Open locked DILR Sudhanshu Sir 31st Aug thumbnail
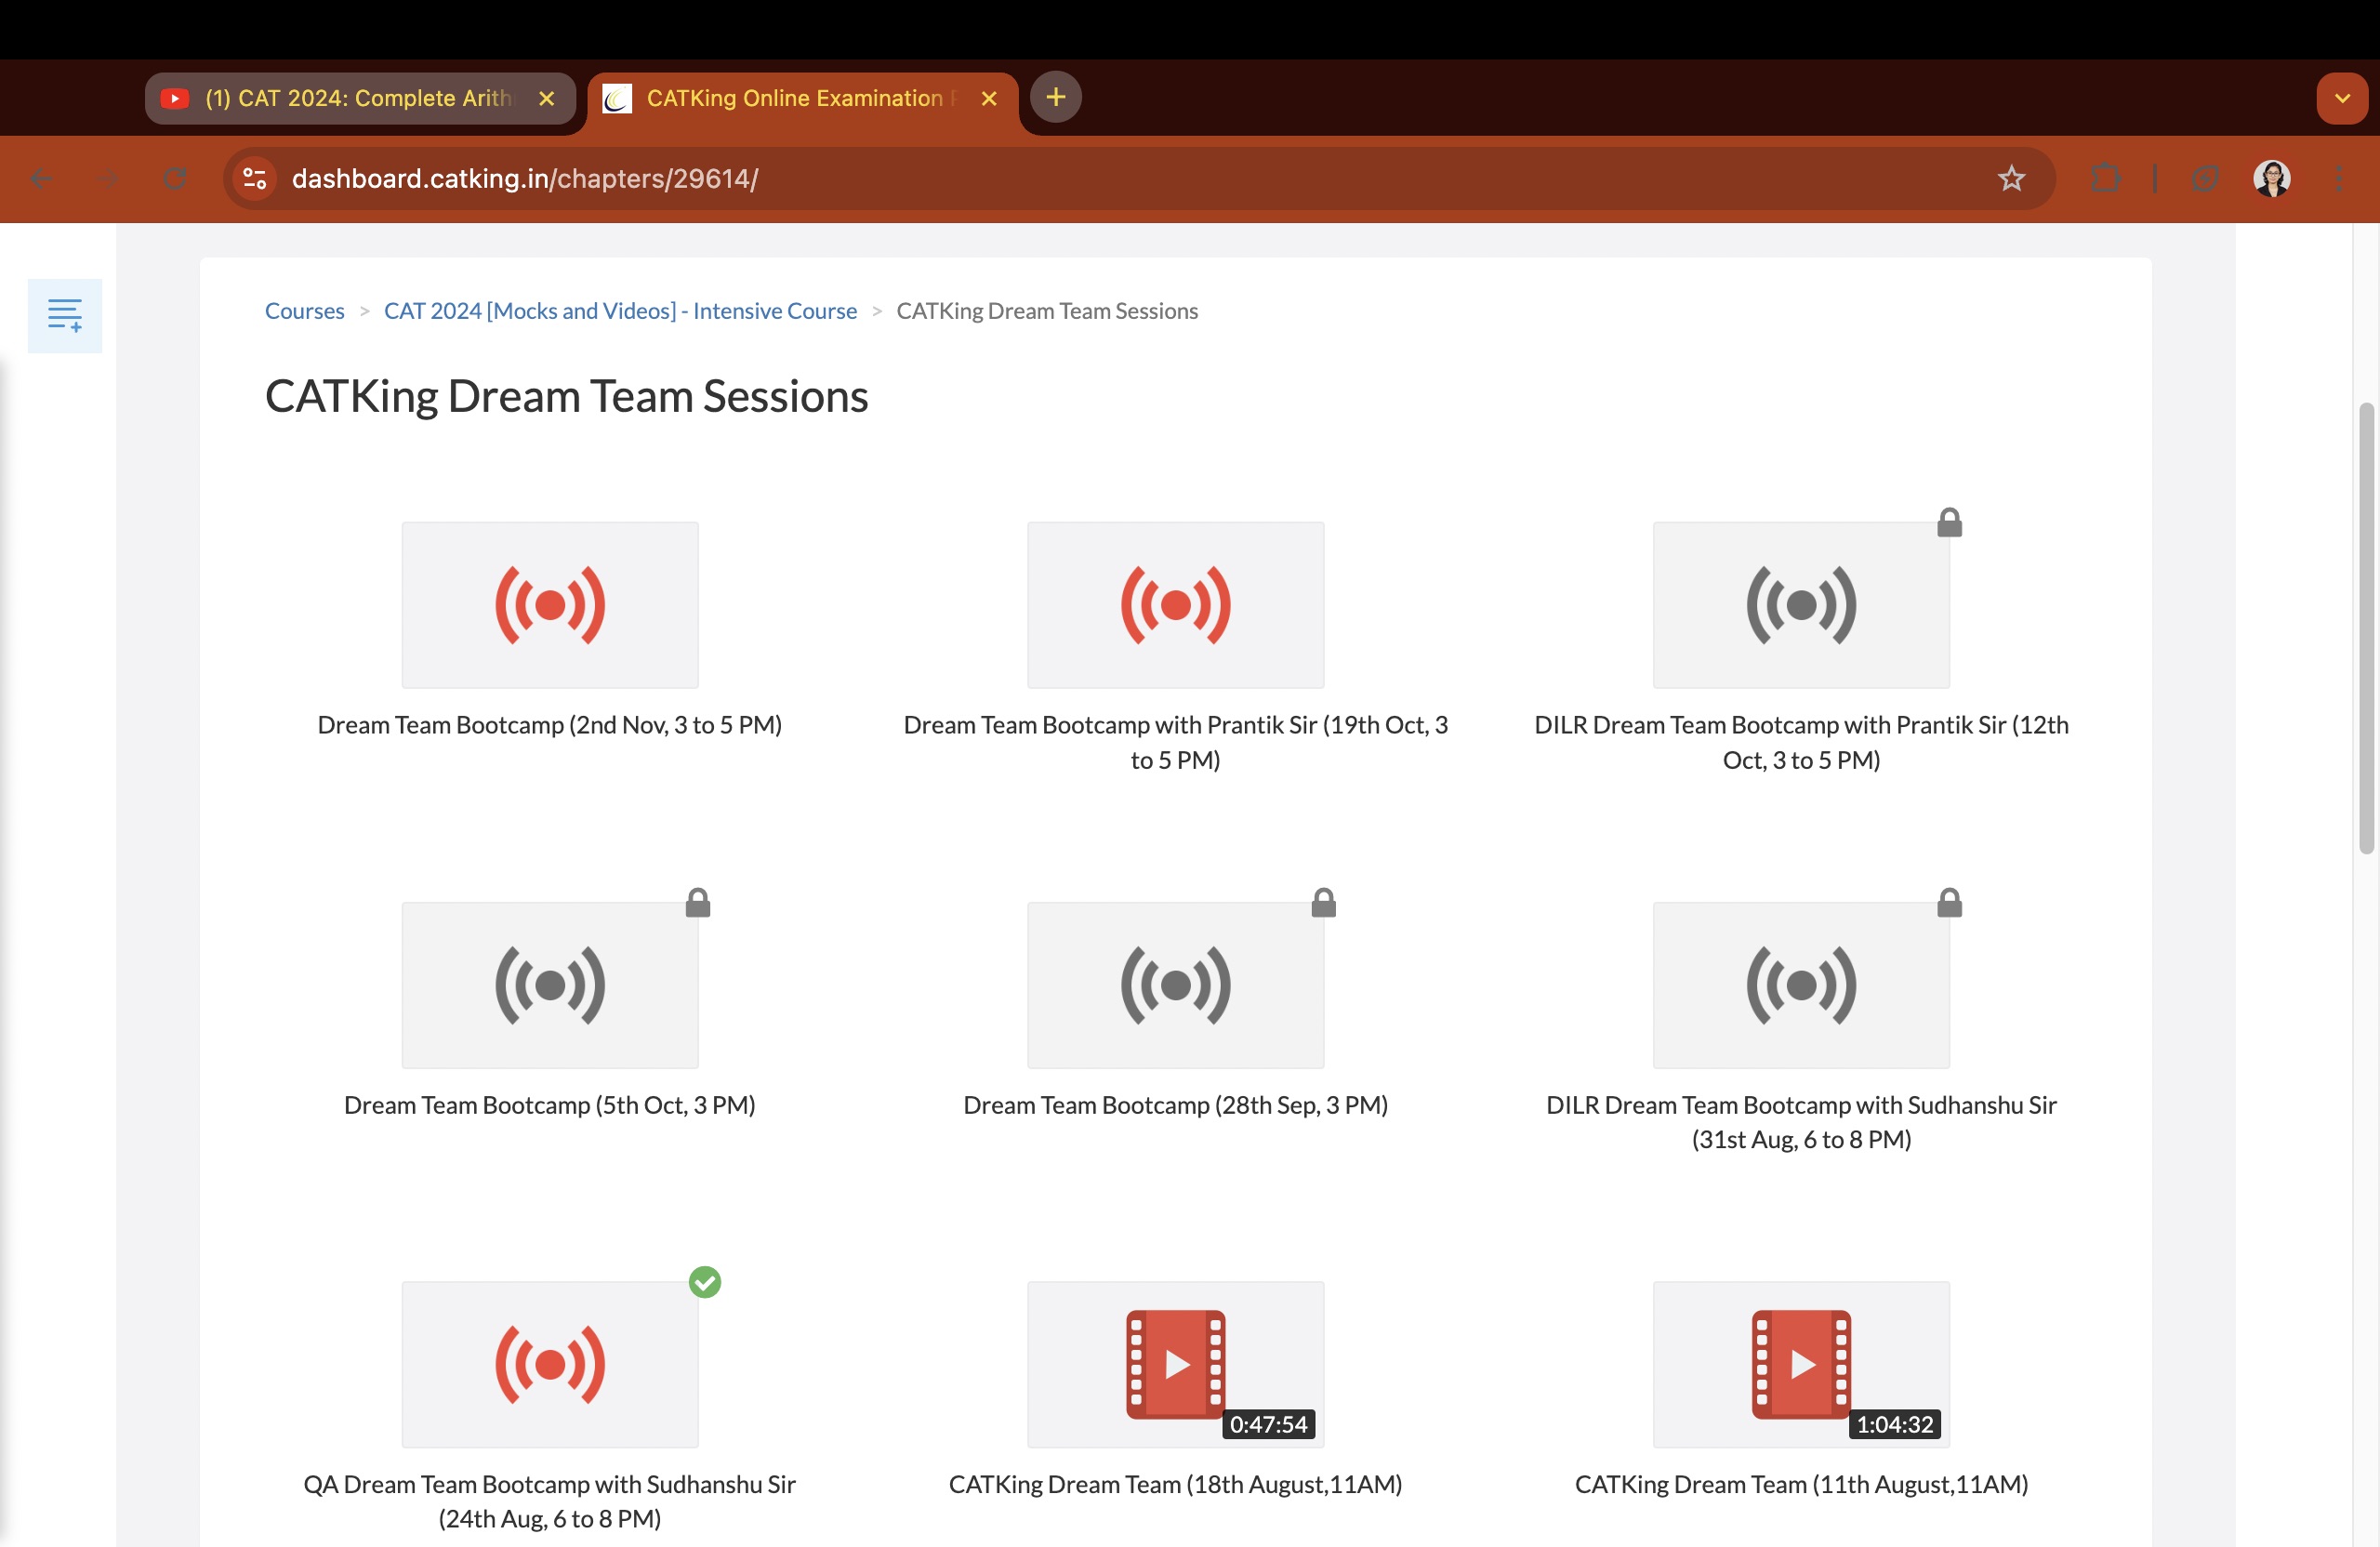2380x1547 pixels. coord(1801,985)
